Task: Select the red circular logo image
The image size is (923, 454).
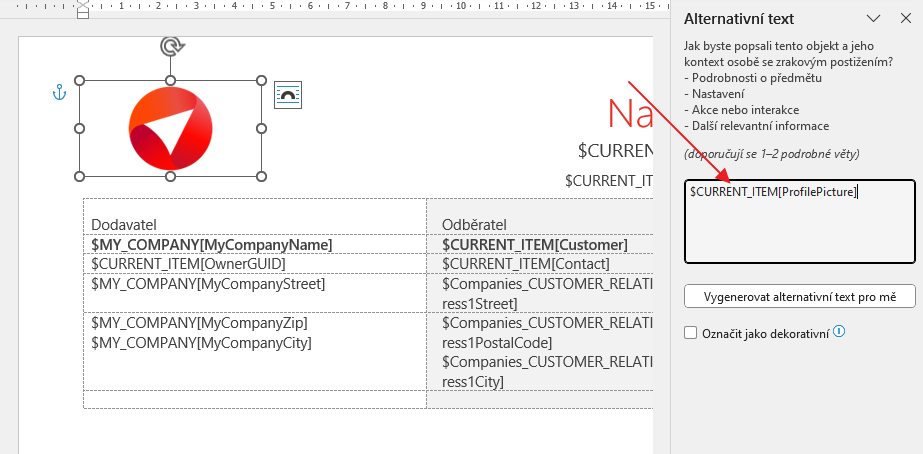Action: coord(171,128)
